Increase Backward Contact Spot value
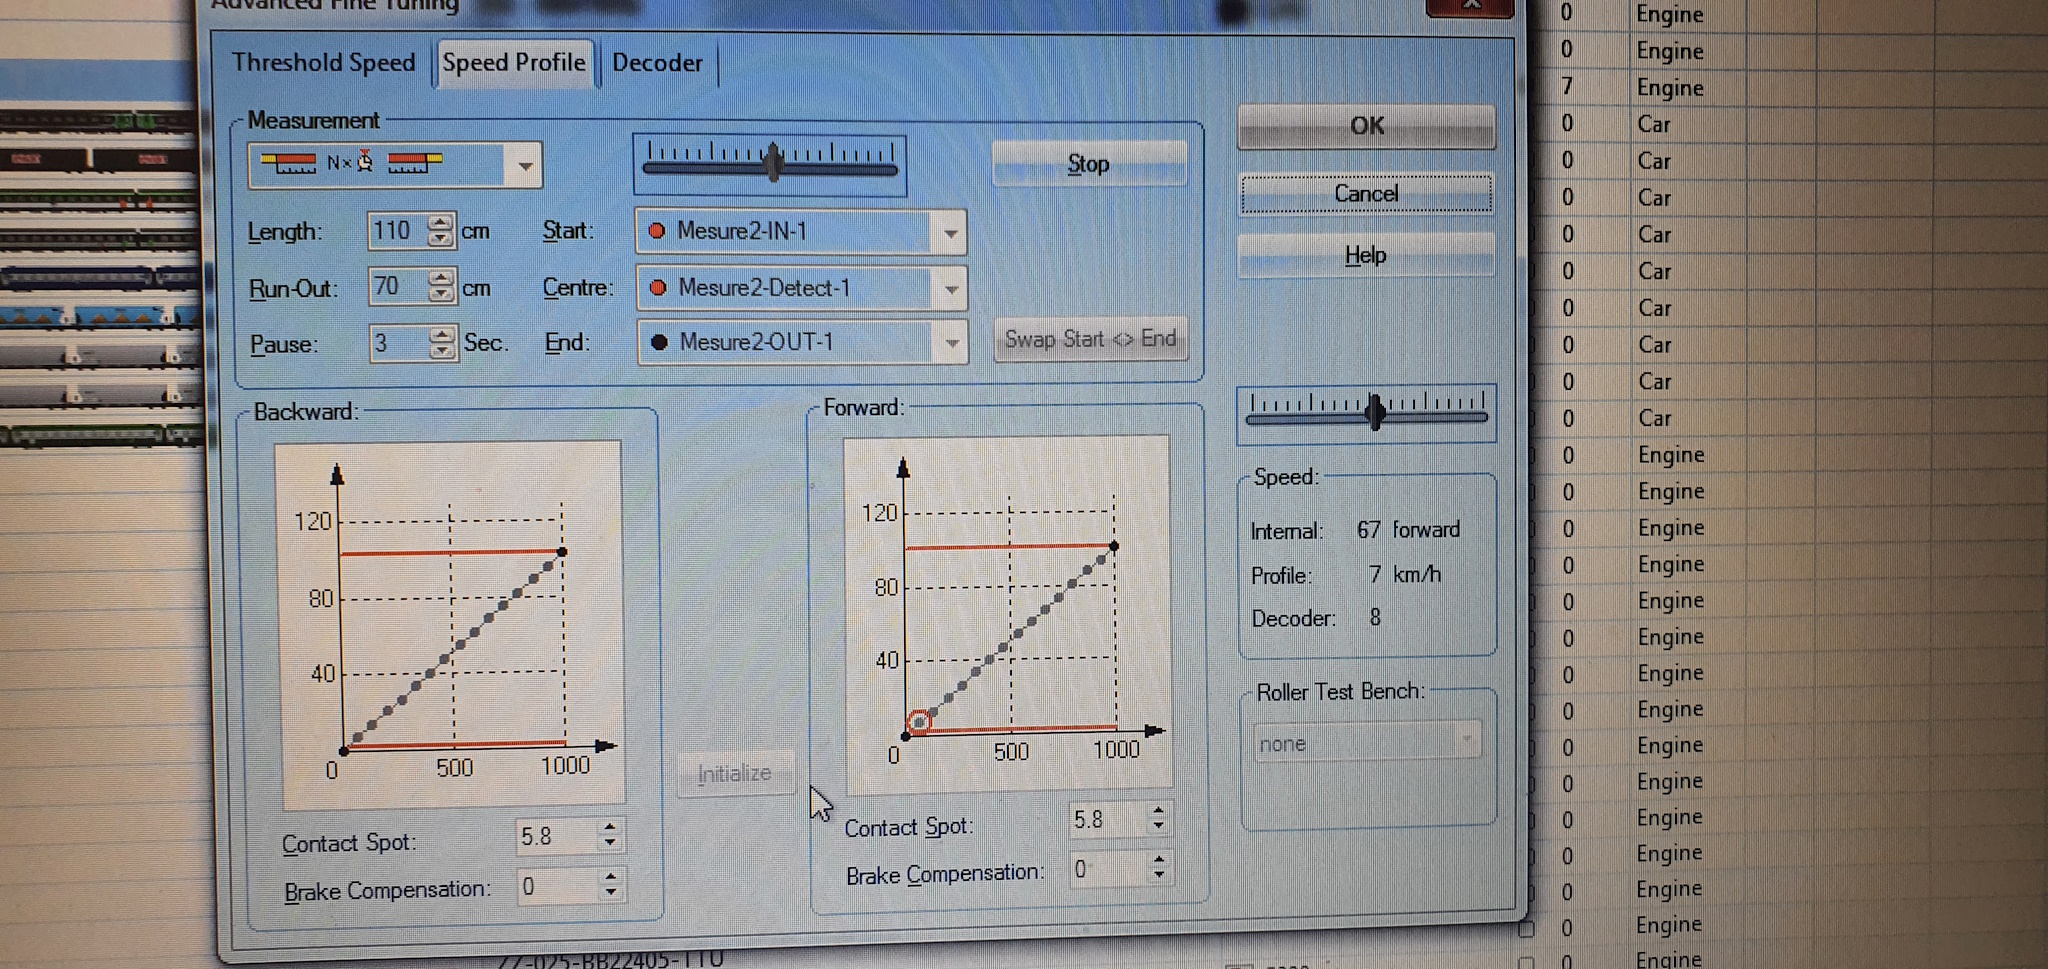The height and width of the screenshot is (969, 2048). click(610, 827)
